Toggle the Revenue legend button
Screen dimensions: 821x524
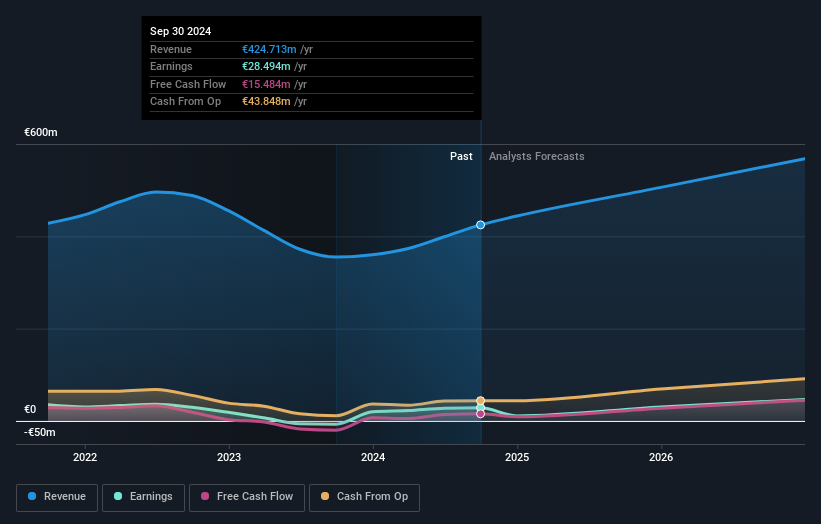(57, 497)
